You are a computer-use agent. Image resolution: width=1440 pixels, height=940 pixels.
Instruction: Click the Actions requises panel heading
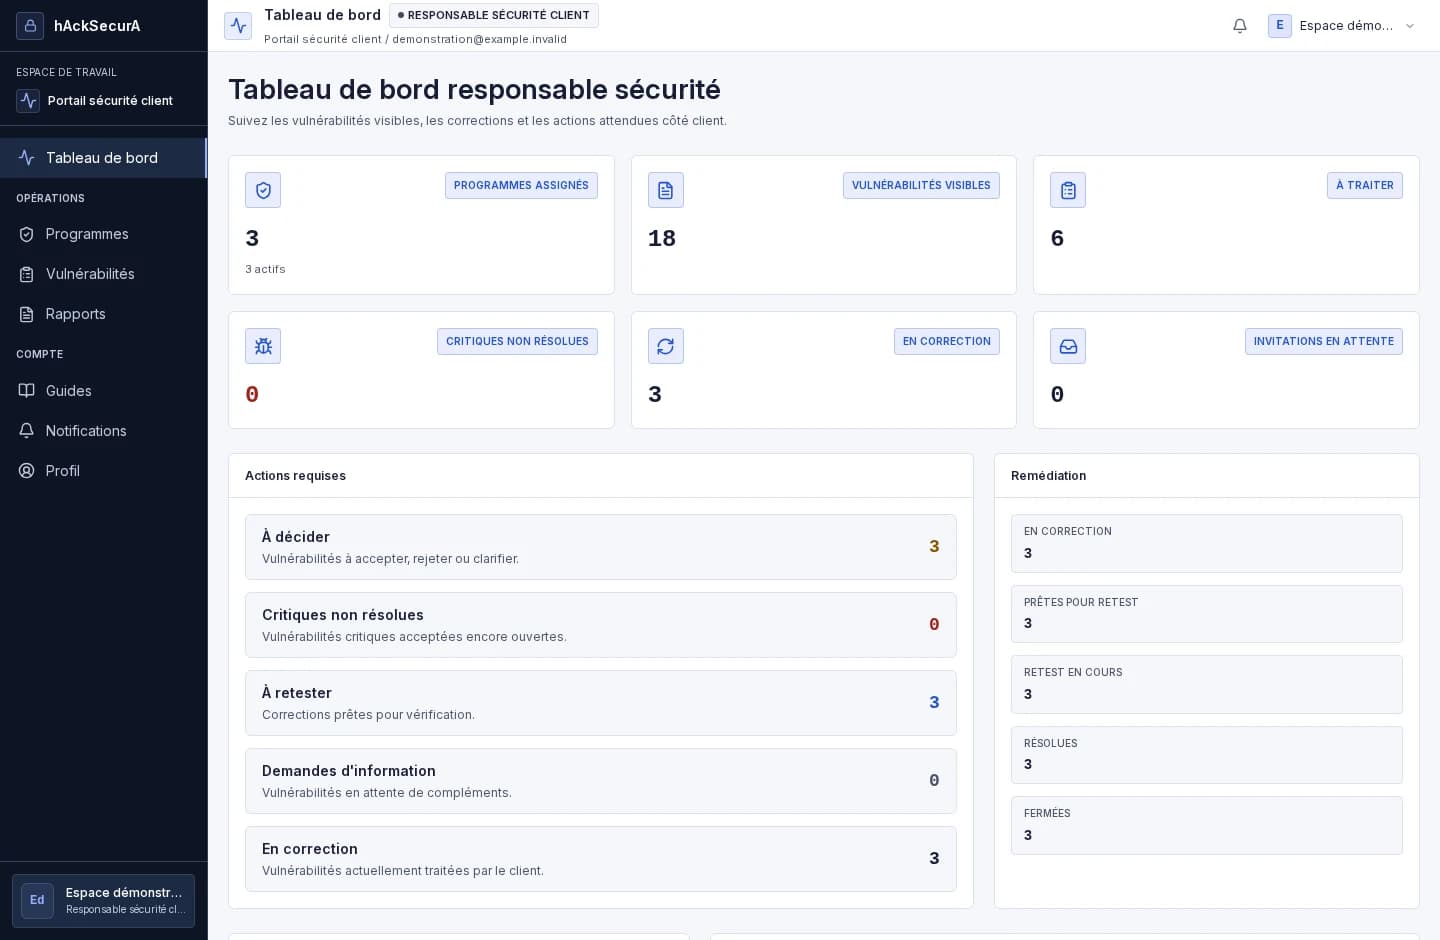295,476
